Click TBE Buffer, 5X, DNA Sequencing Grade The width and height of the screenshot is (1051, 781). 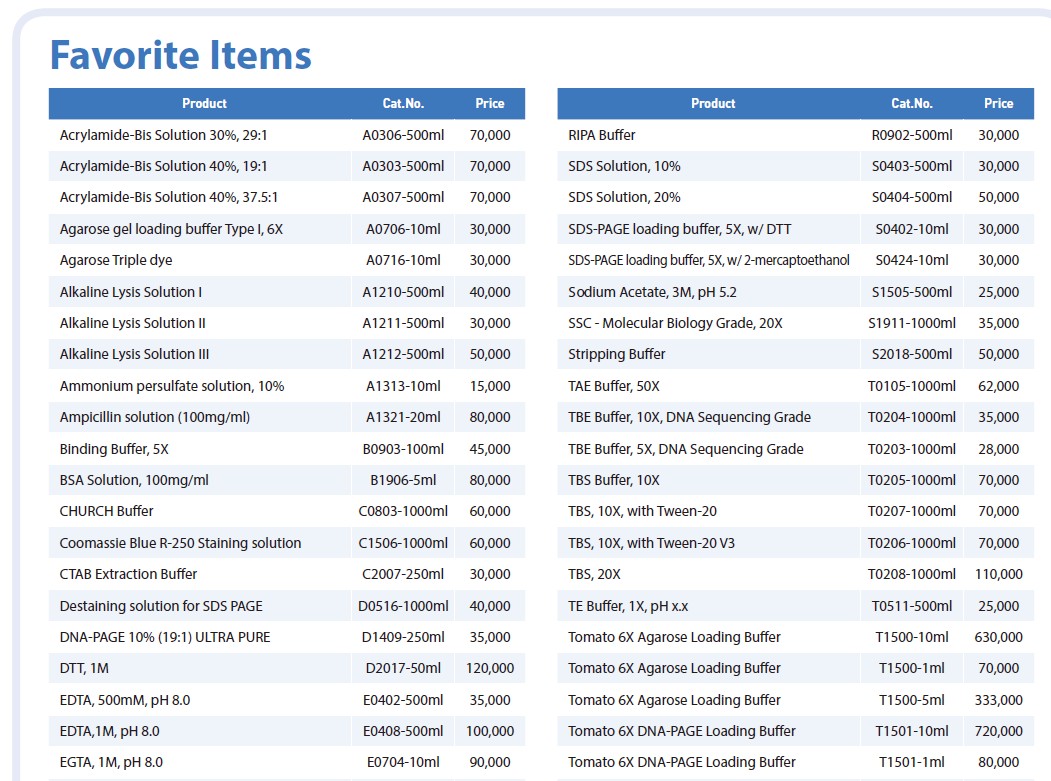point(686,449)
